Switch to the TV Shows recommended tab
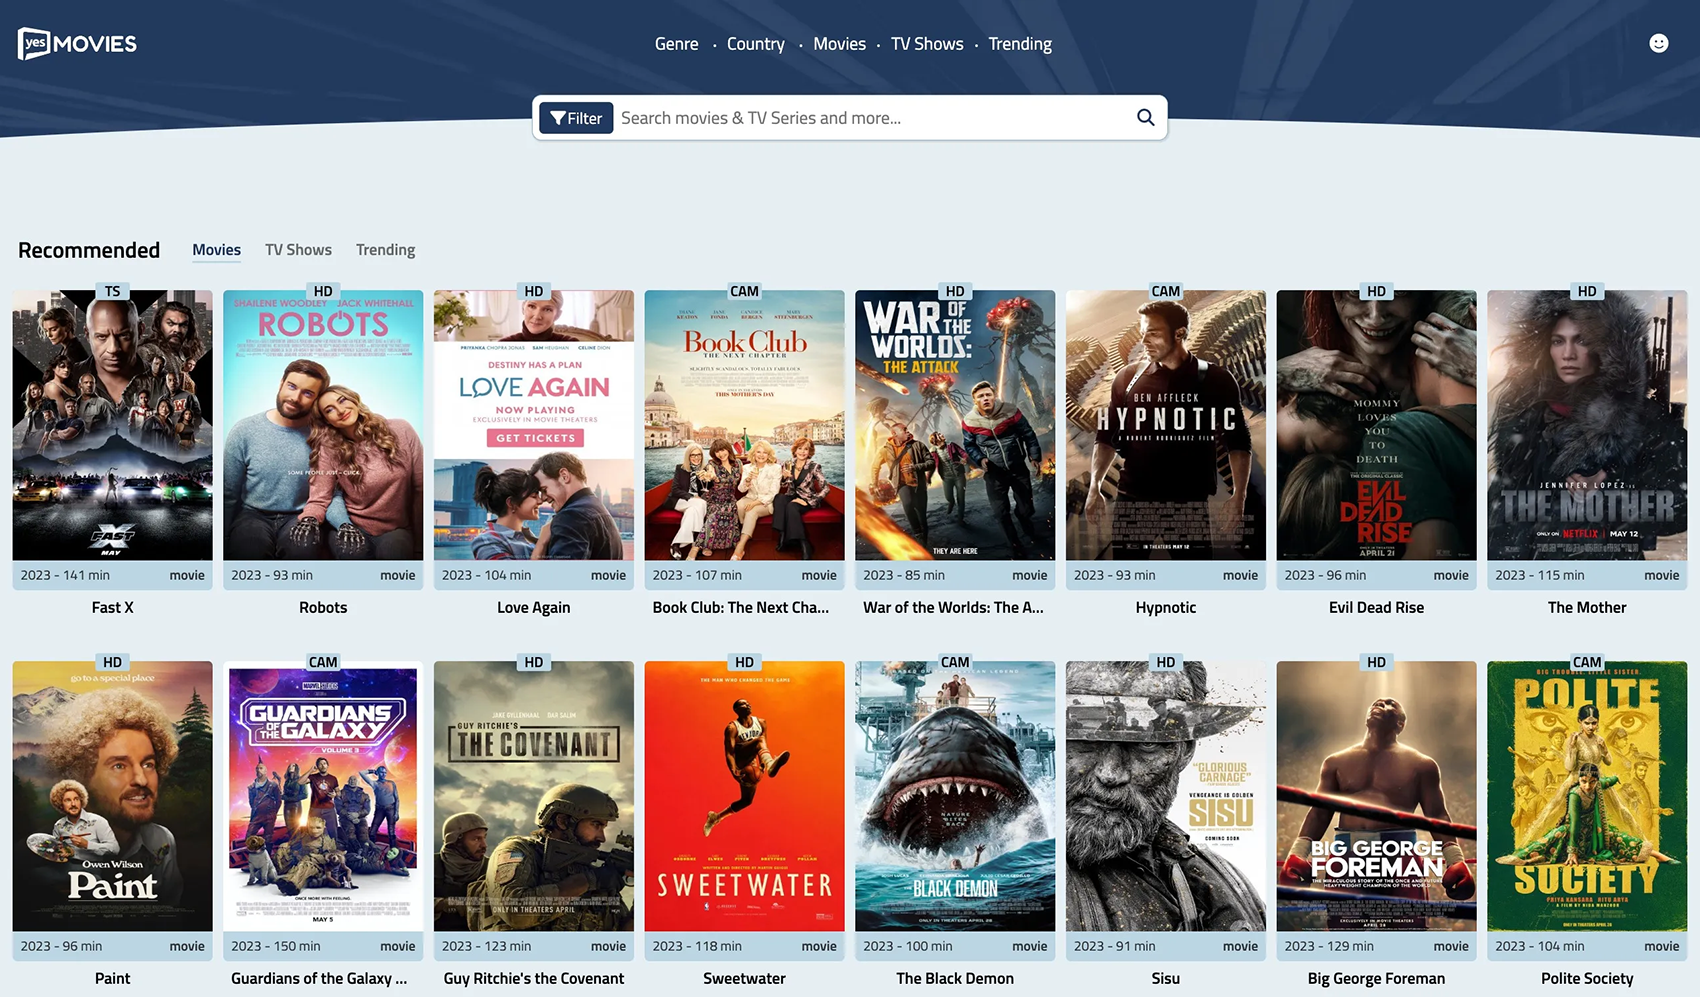 tap(298, 250)
